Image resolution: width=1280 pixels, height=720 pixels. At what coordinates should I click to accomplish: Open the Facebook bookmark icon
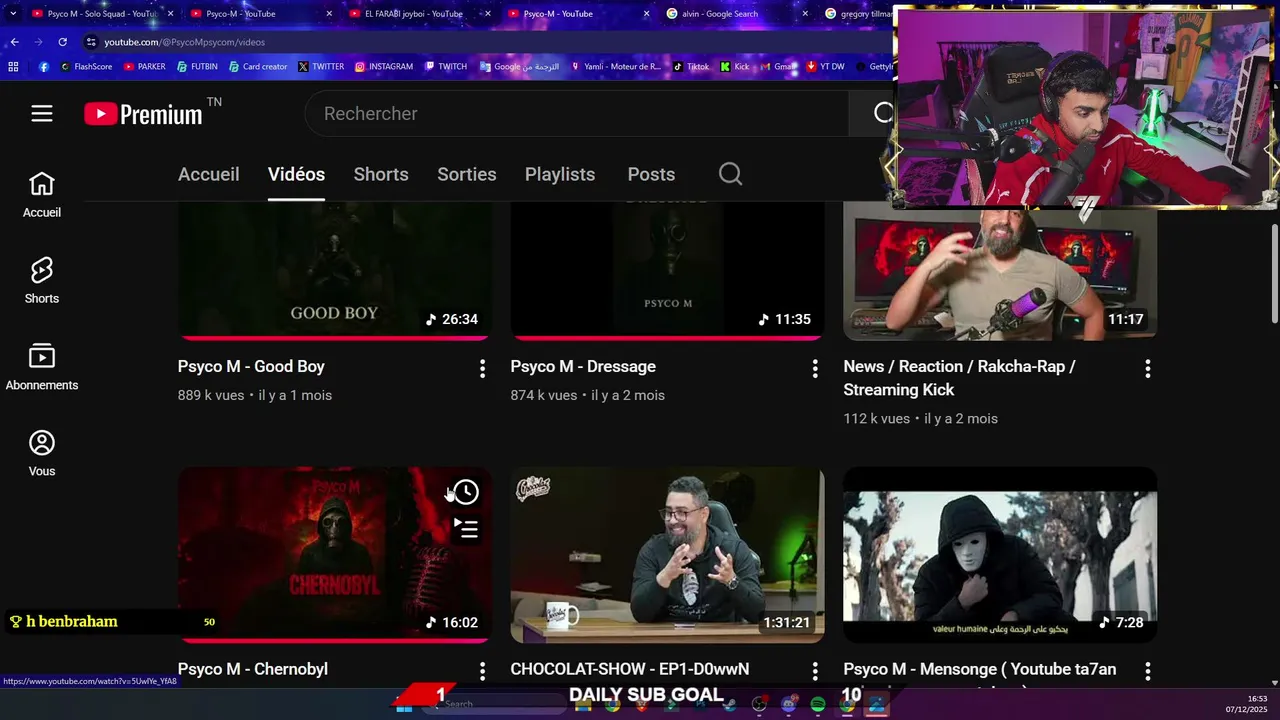coord(44,67)
